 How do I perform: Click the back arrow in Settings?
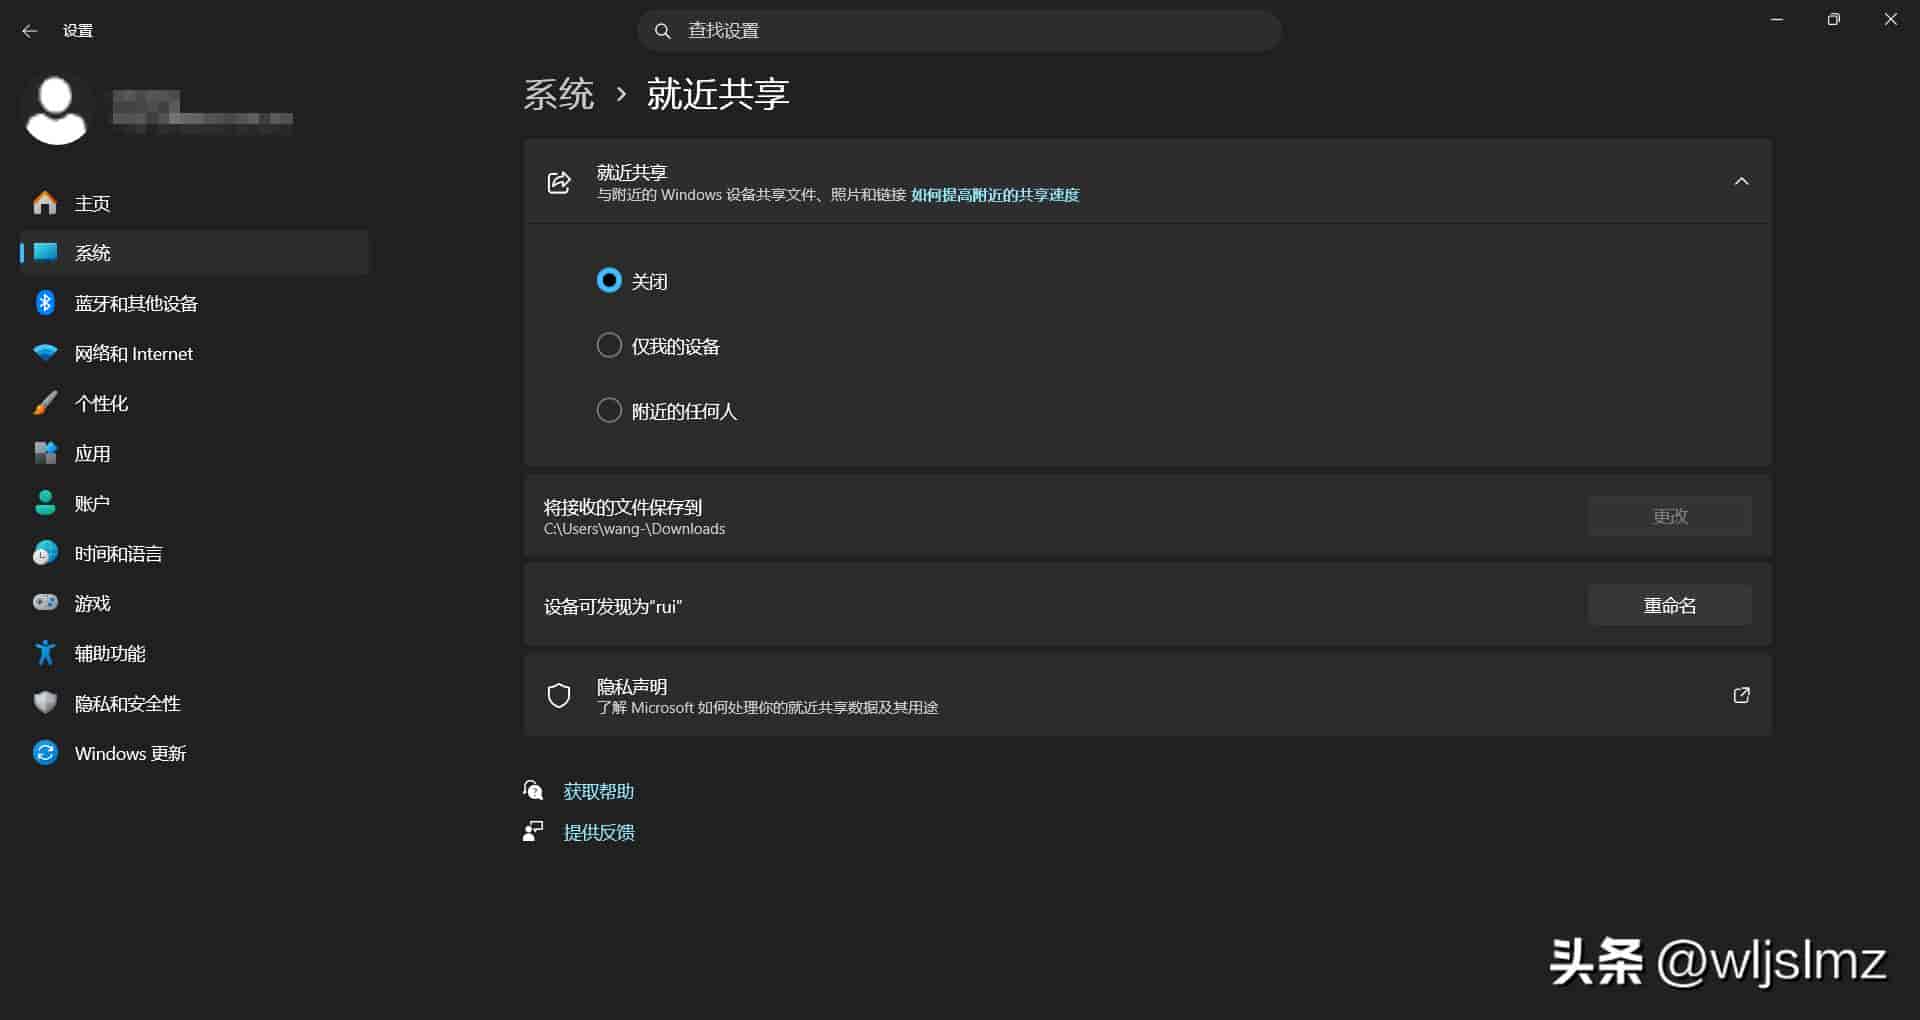(29, 31)
